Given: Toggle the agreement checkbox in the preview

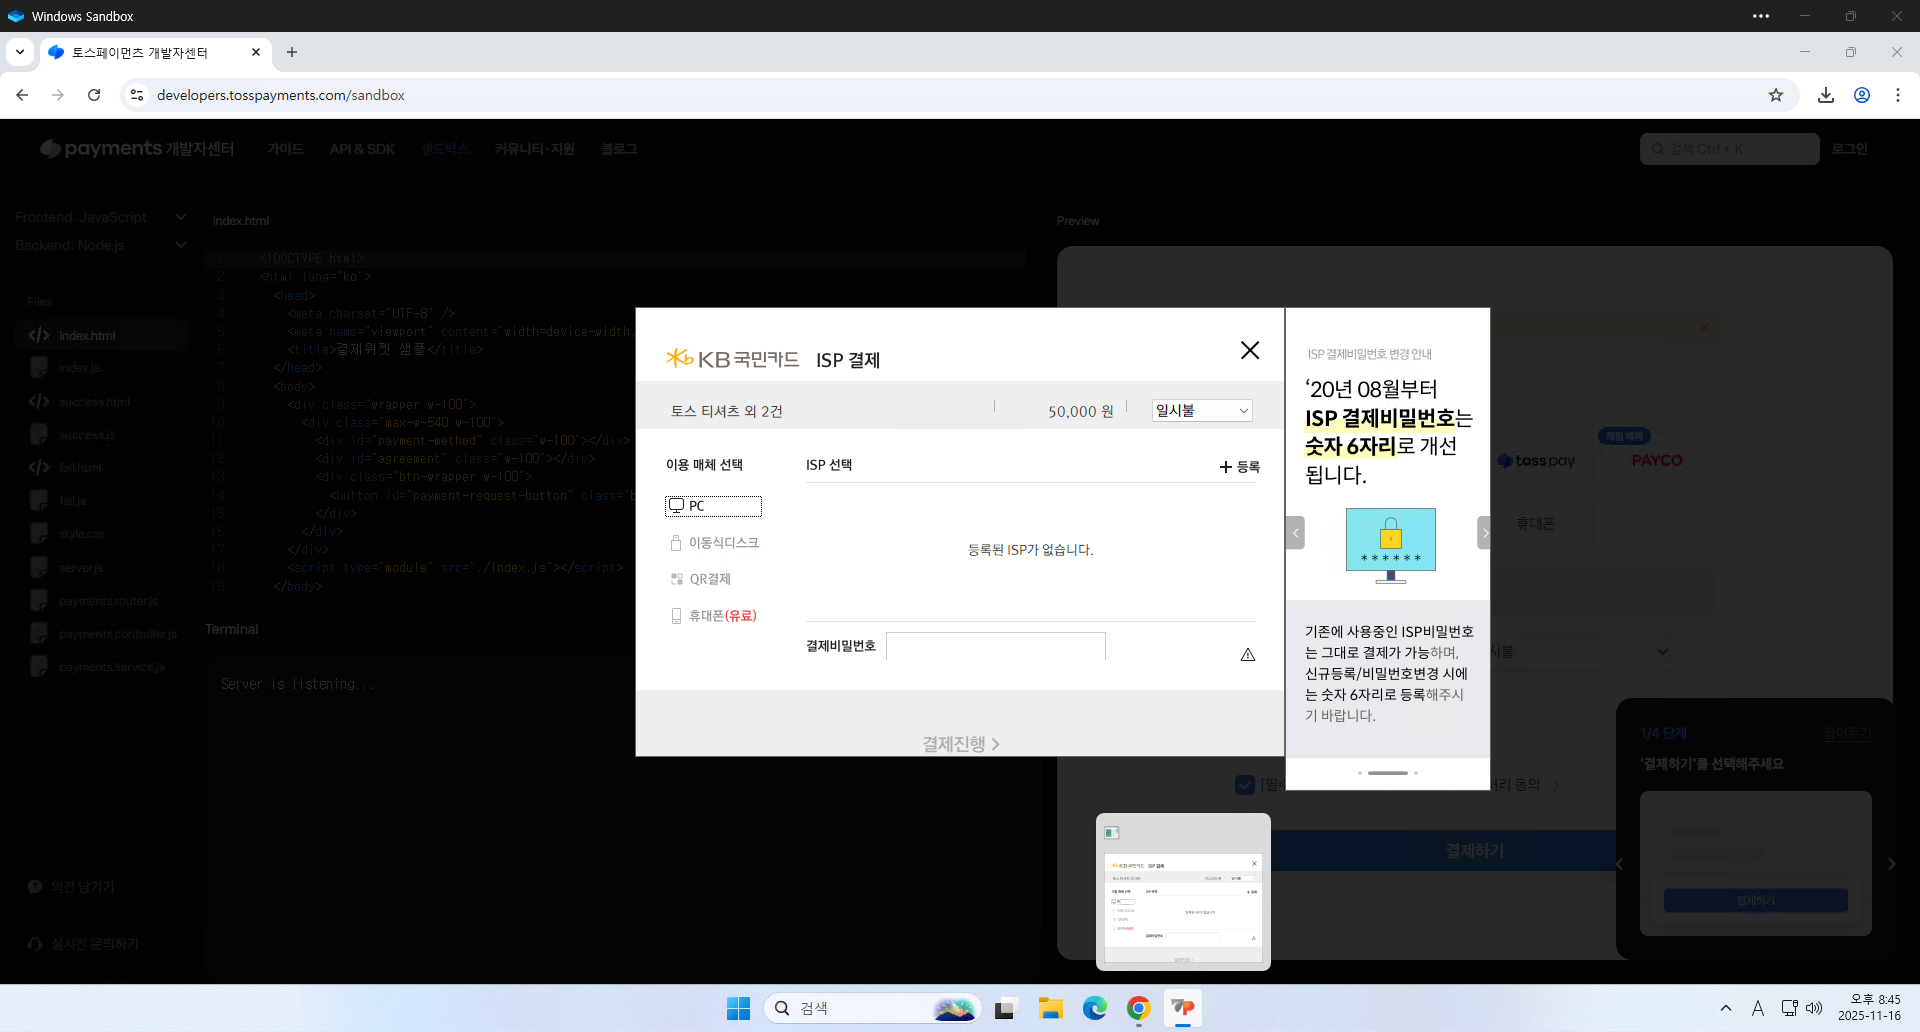Looking at the screenshot, I should tap(1245, 785).
